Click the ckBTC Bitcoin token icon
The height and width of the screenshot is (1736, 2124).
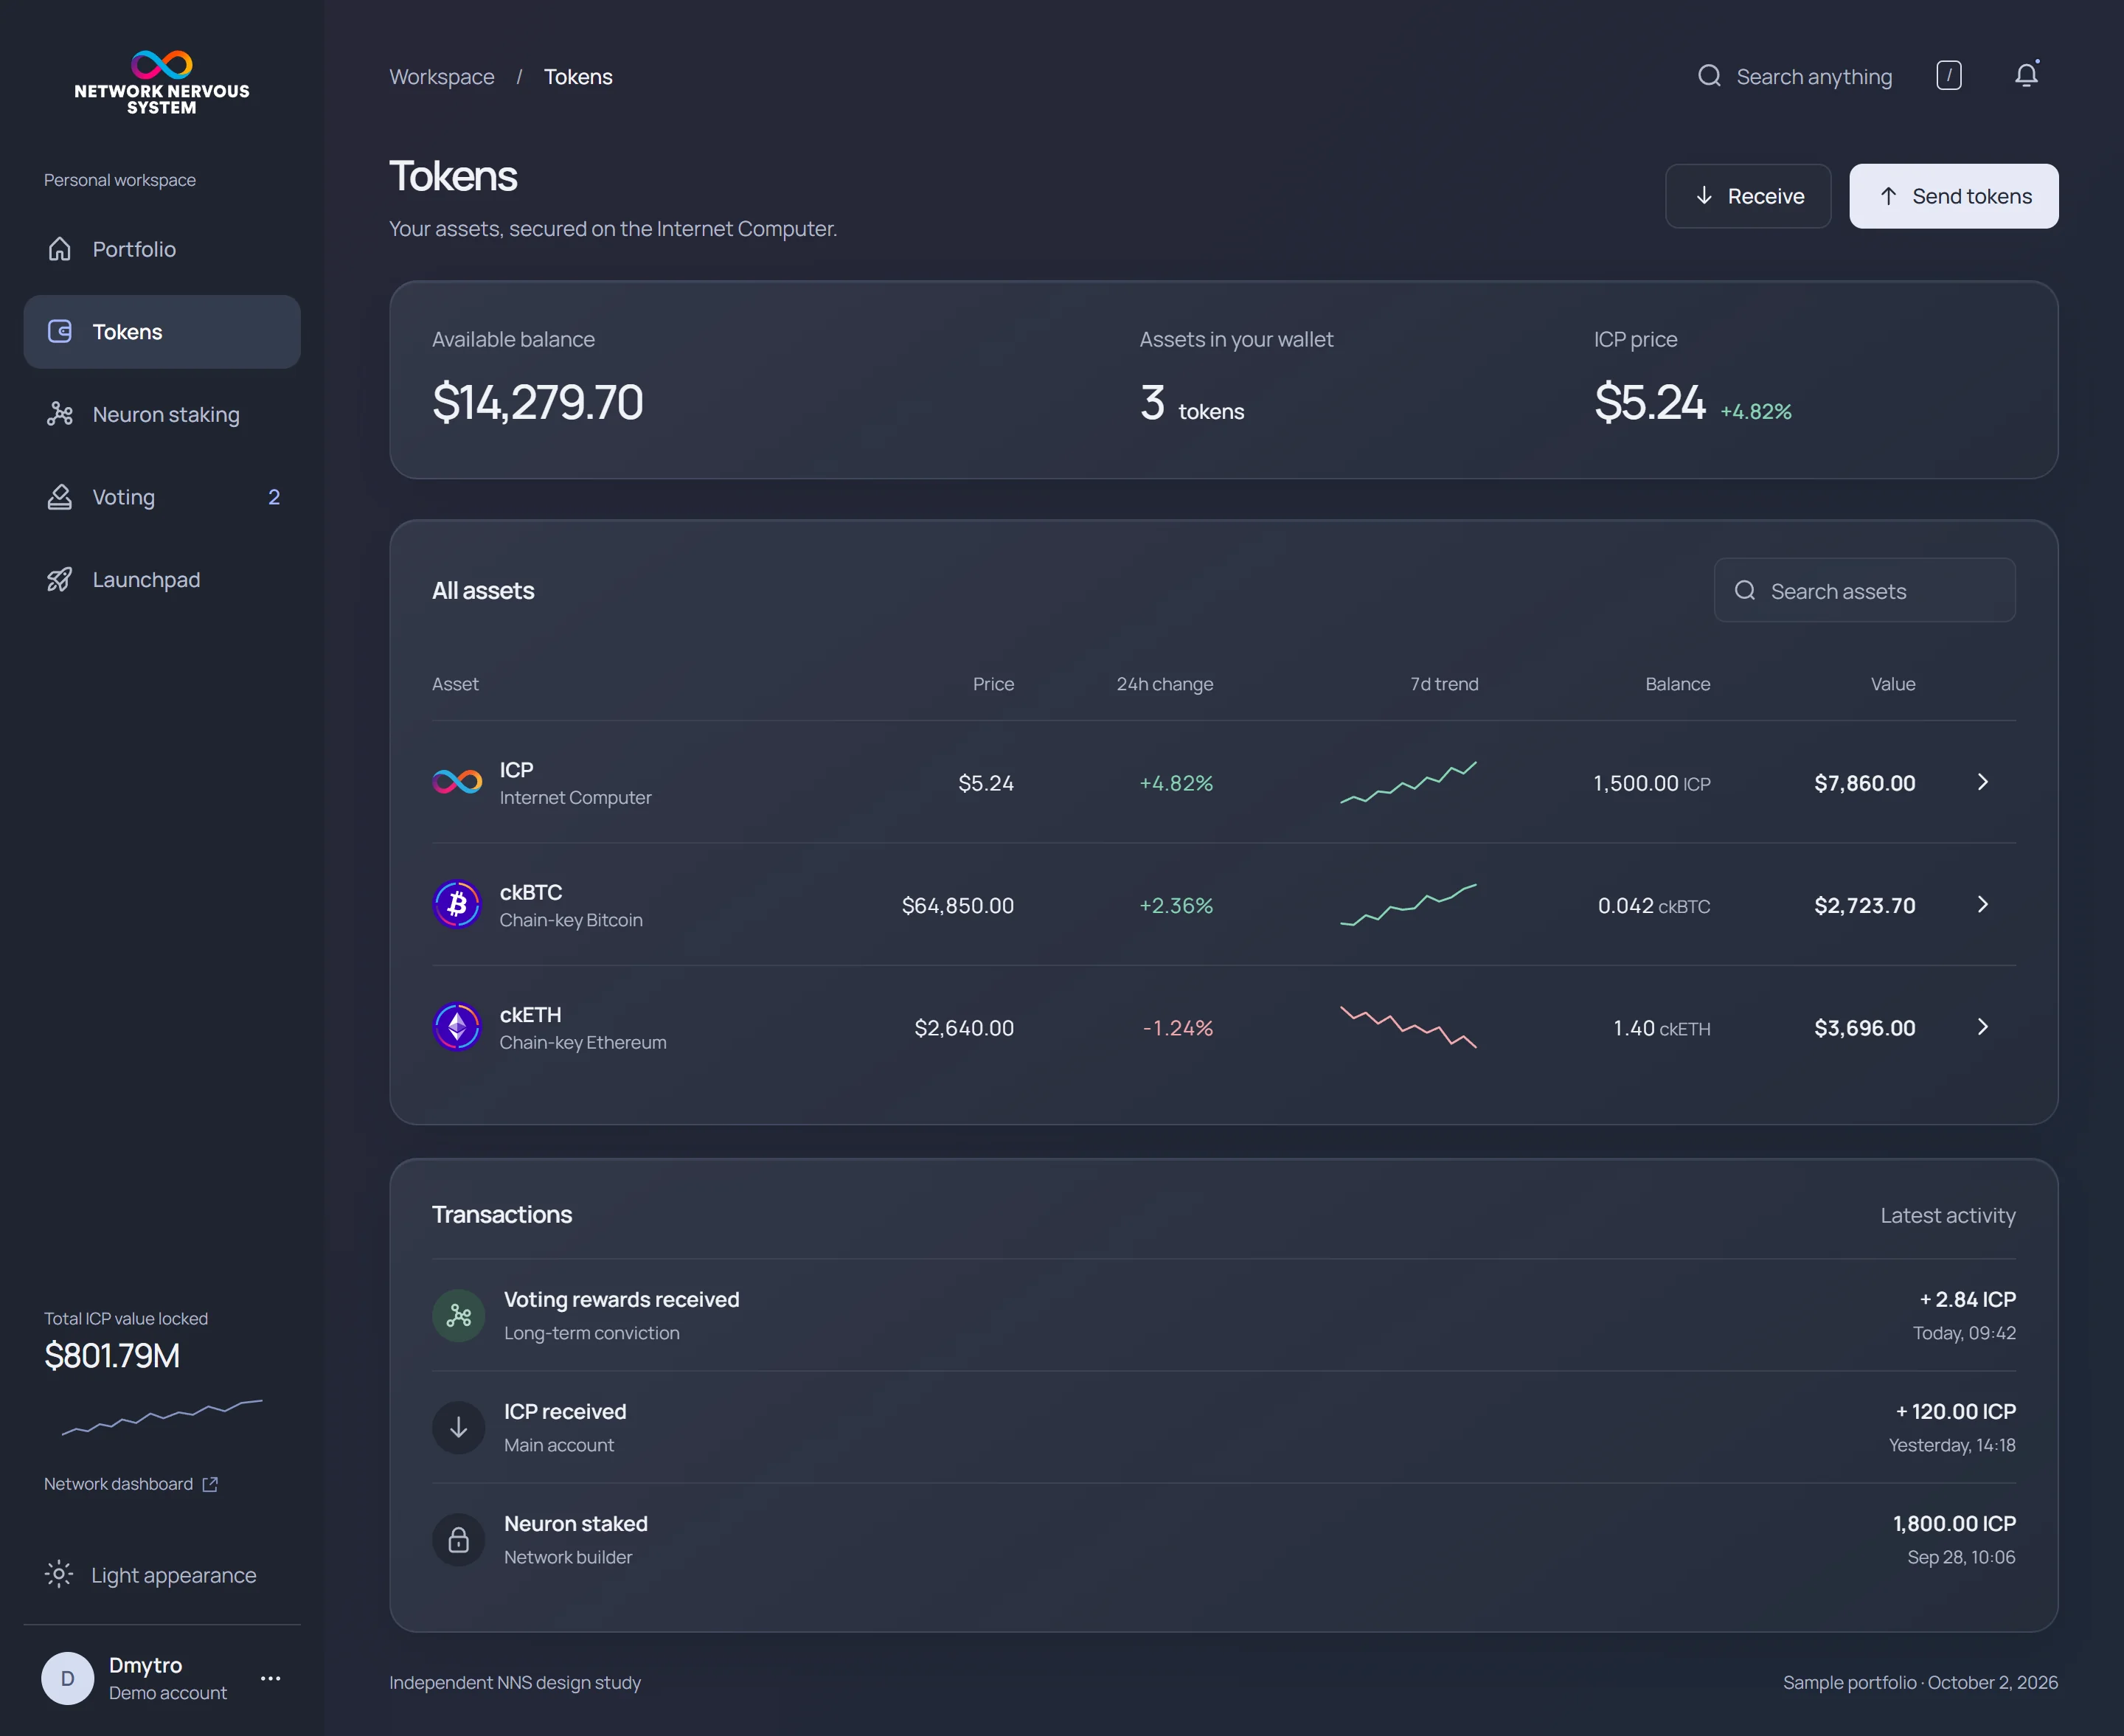coord(457,905)
